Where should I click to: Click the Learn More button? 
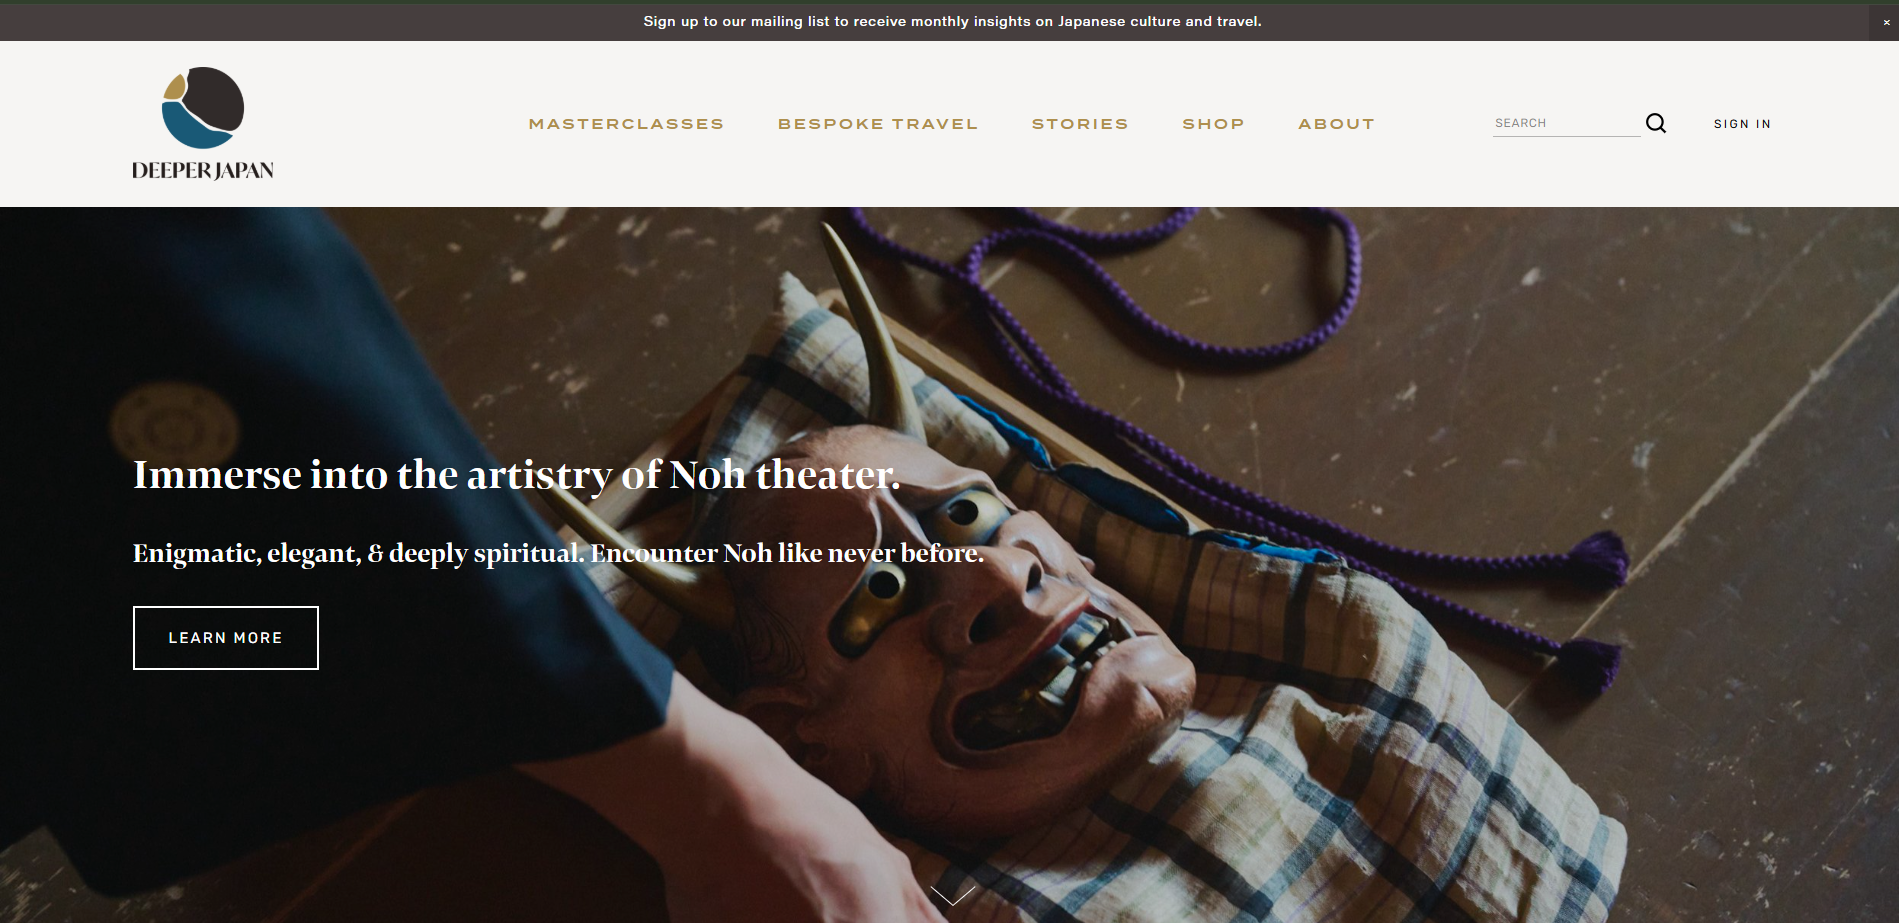pos(226,638)
